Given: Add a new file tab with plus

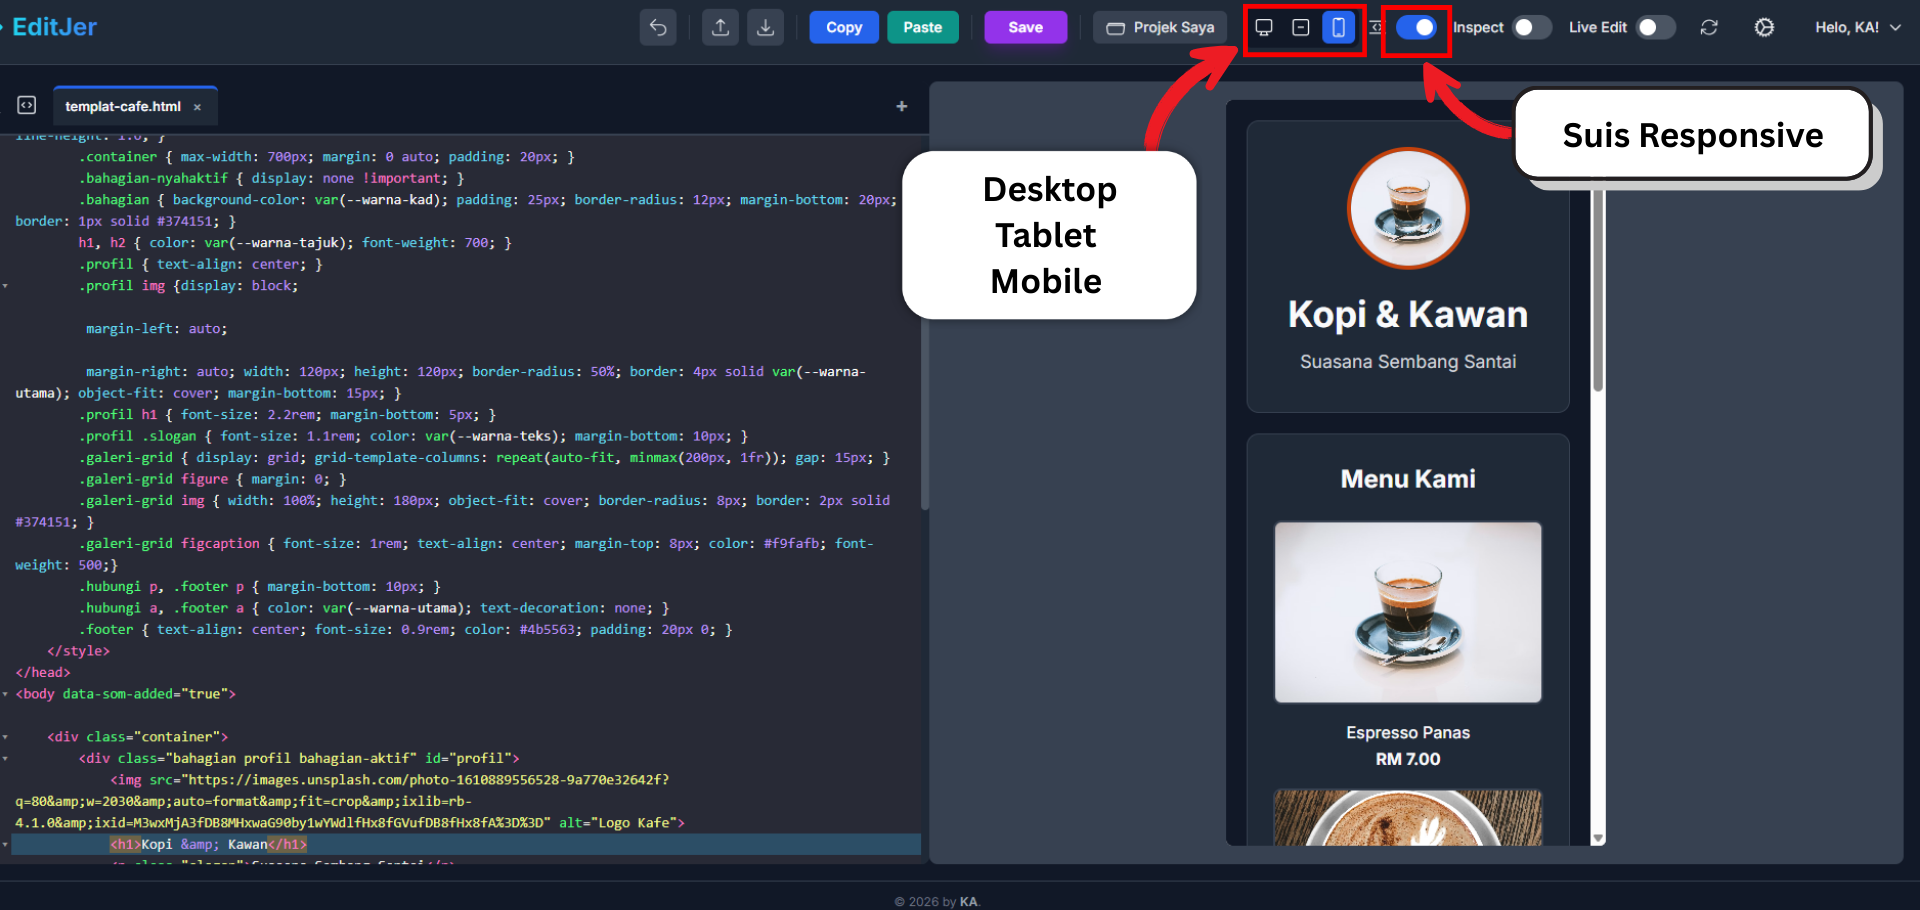Looking at the screenshot, I should (x=901, y=106).
